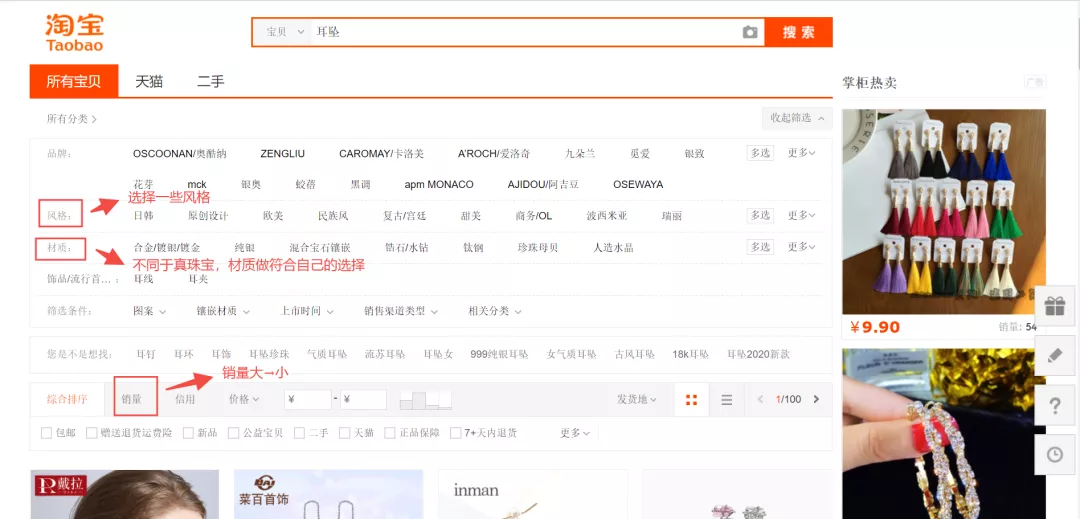
Task: Click 多选 in the 材质 row
Action: 760,246
